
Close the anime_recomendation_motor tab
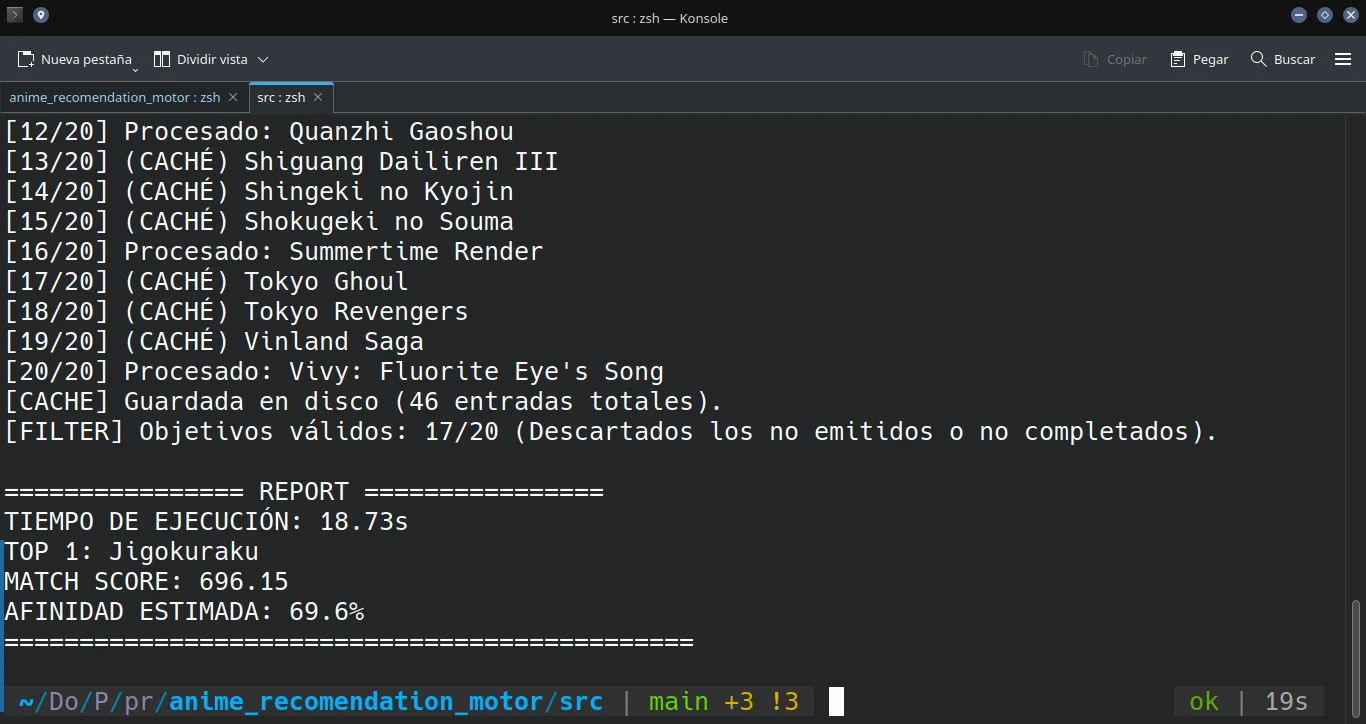coord(233,98)
